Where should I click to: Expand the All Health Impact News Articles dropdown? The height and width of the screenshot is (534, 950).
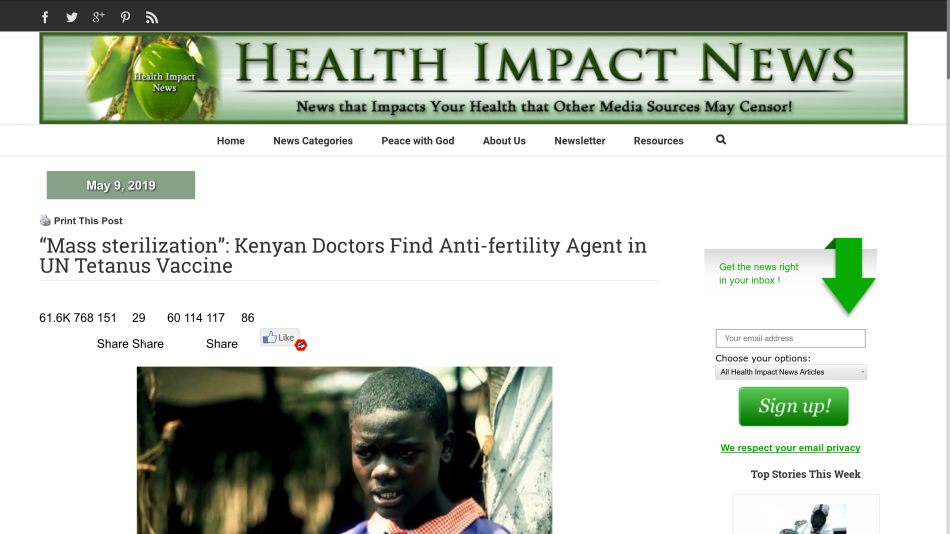coord(791,372)
